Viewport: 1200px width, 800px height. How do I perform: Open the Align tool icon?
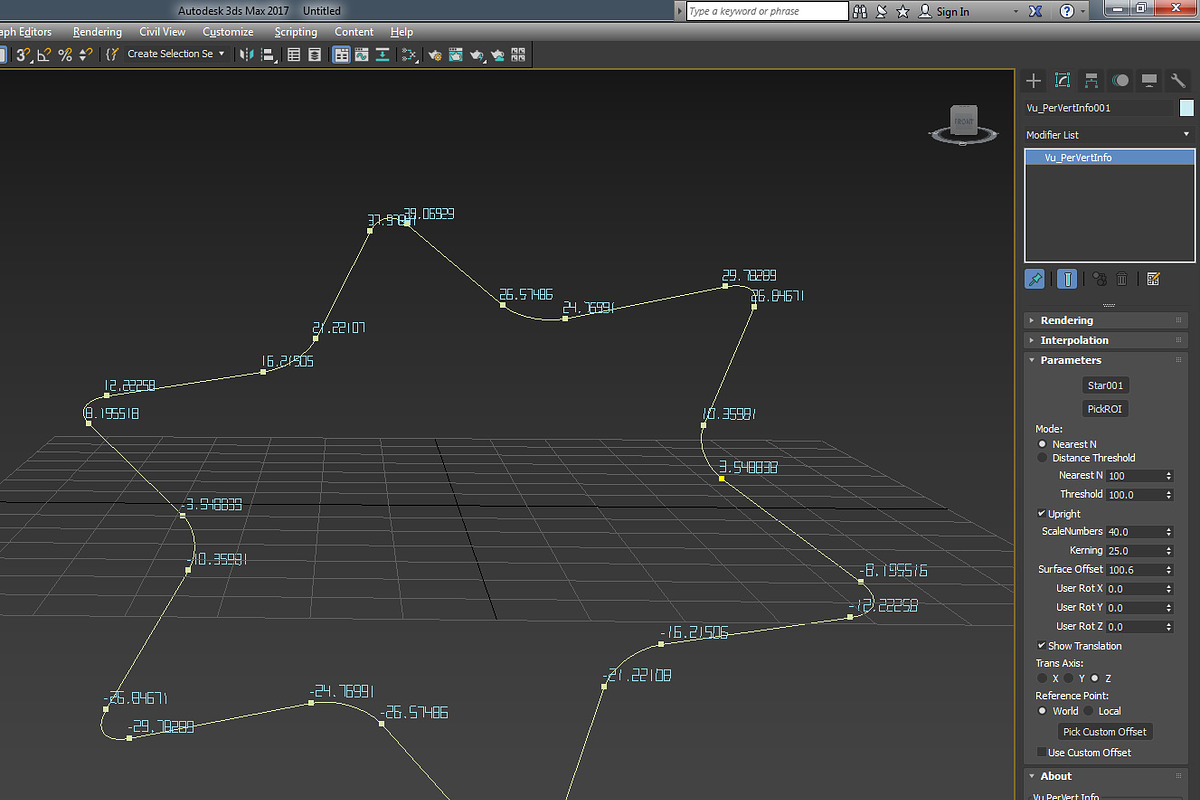pos(269,54)
